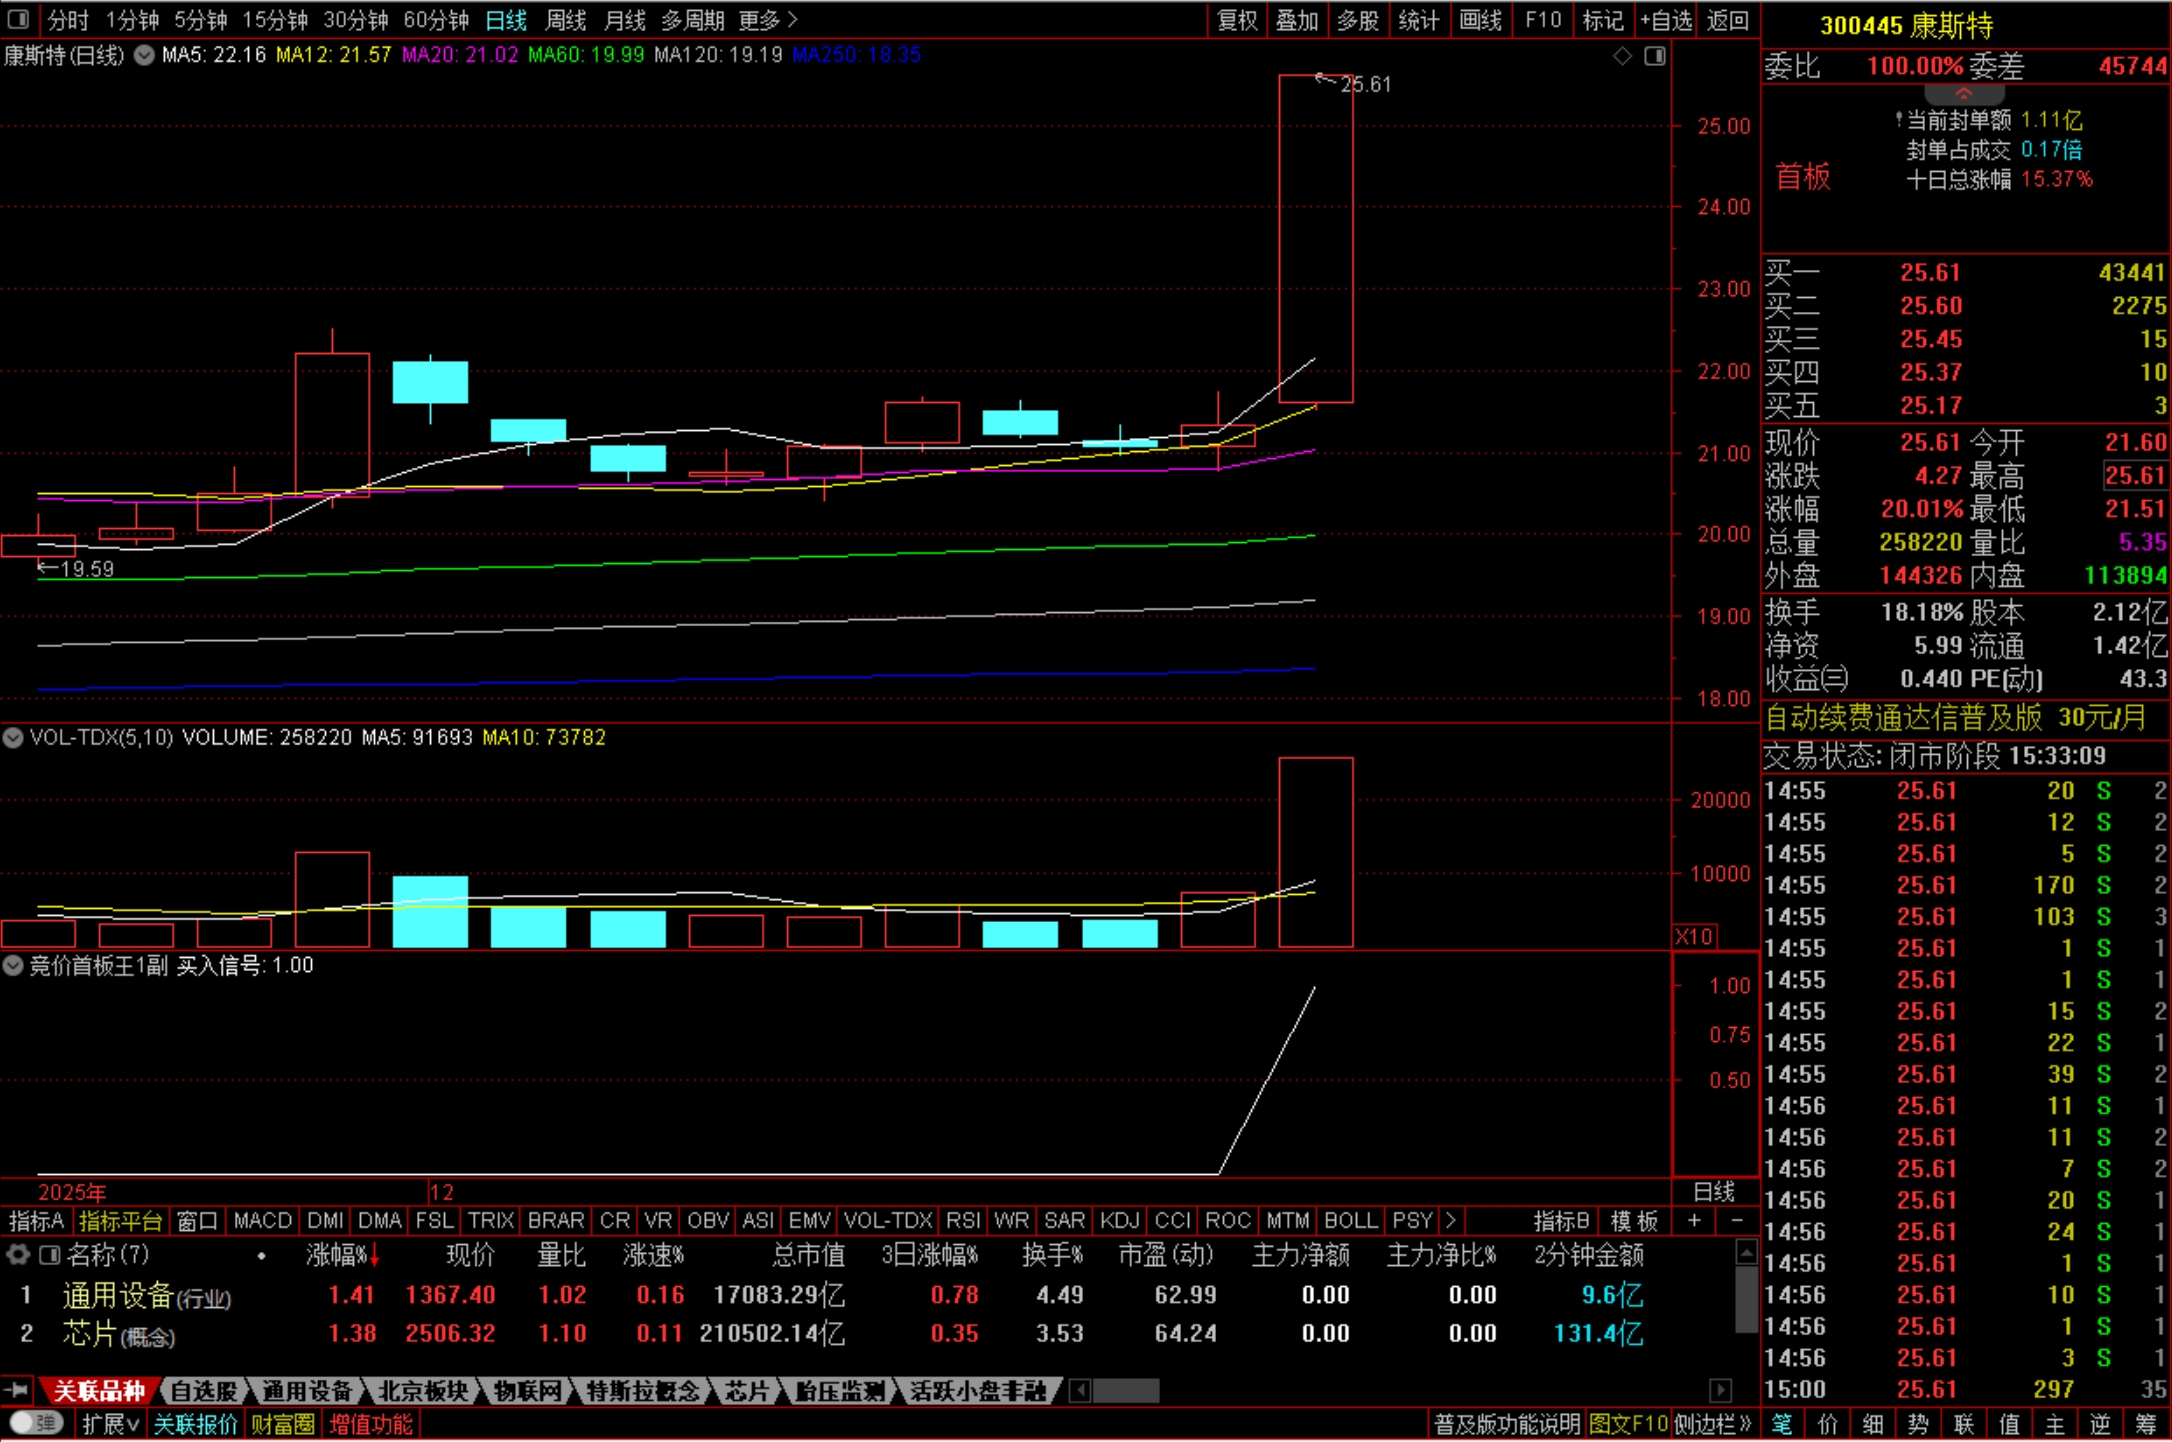Click the panel layout icon beside the diamond

1655,56
